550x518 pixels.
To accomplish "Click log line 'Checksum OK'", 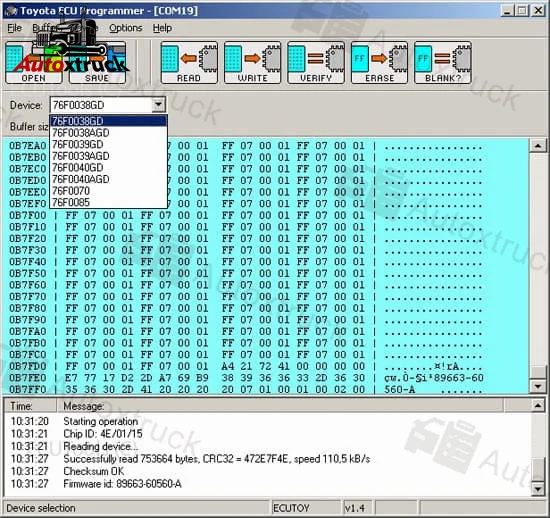I will (x=94, y=471).
